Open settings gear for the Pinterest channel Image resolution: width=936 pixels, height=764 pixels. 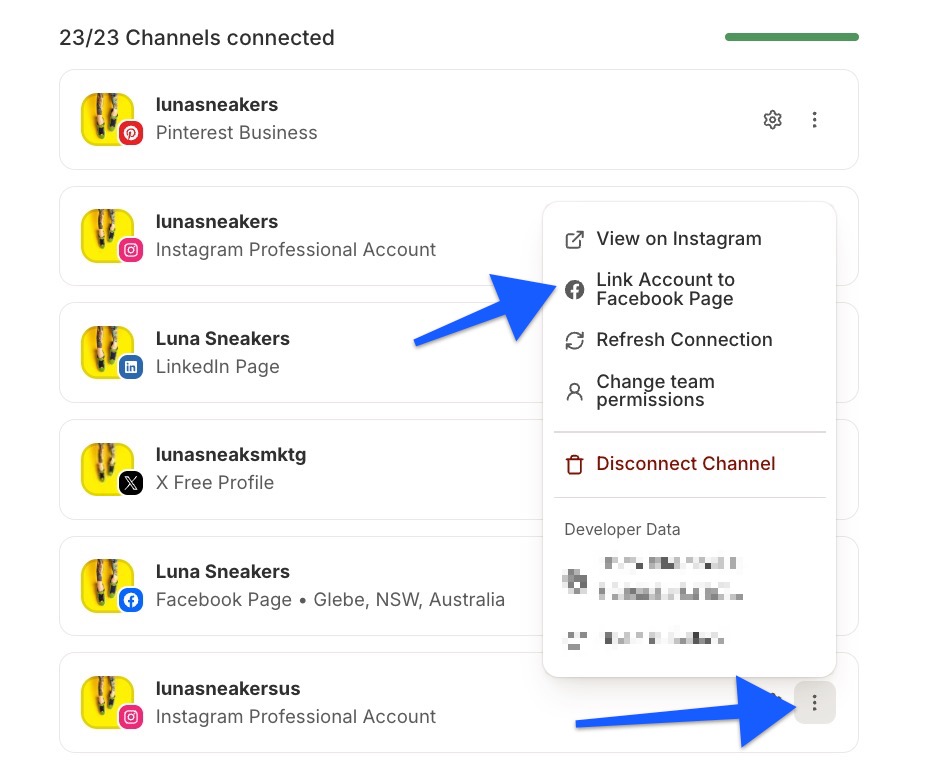click(772, 119)
